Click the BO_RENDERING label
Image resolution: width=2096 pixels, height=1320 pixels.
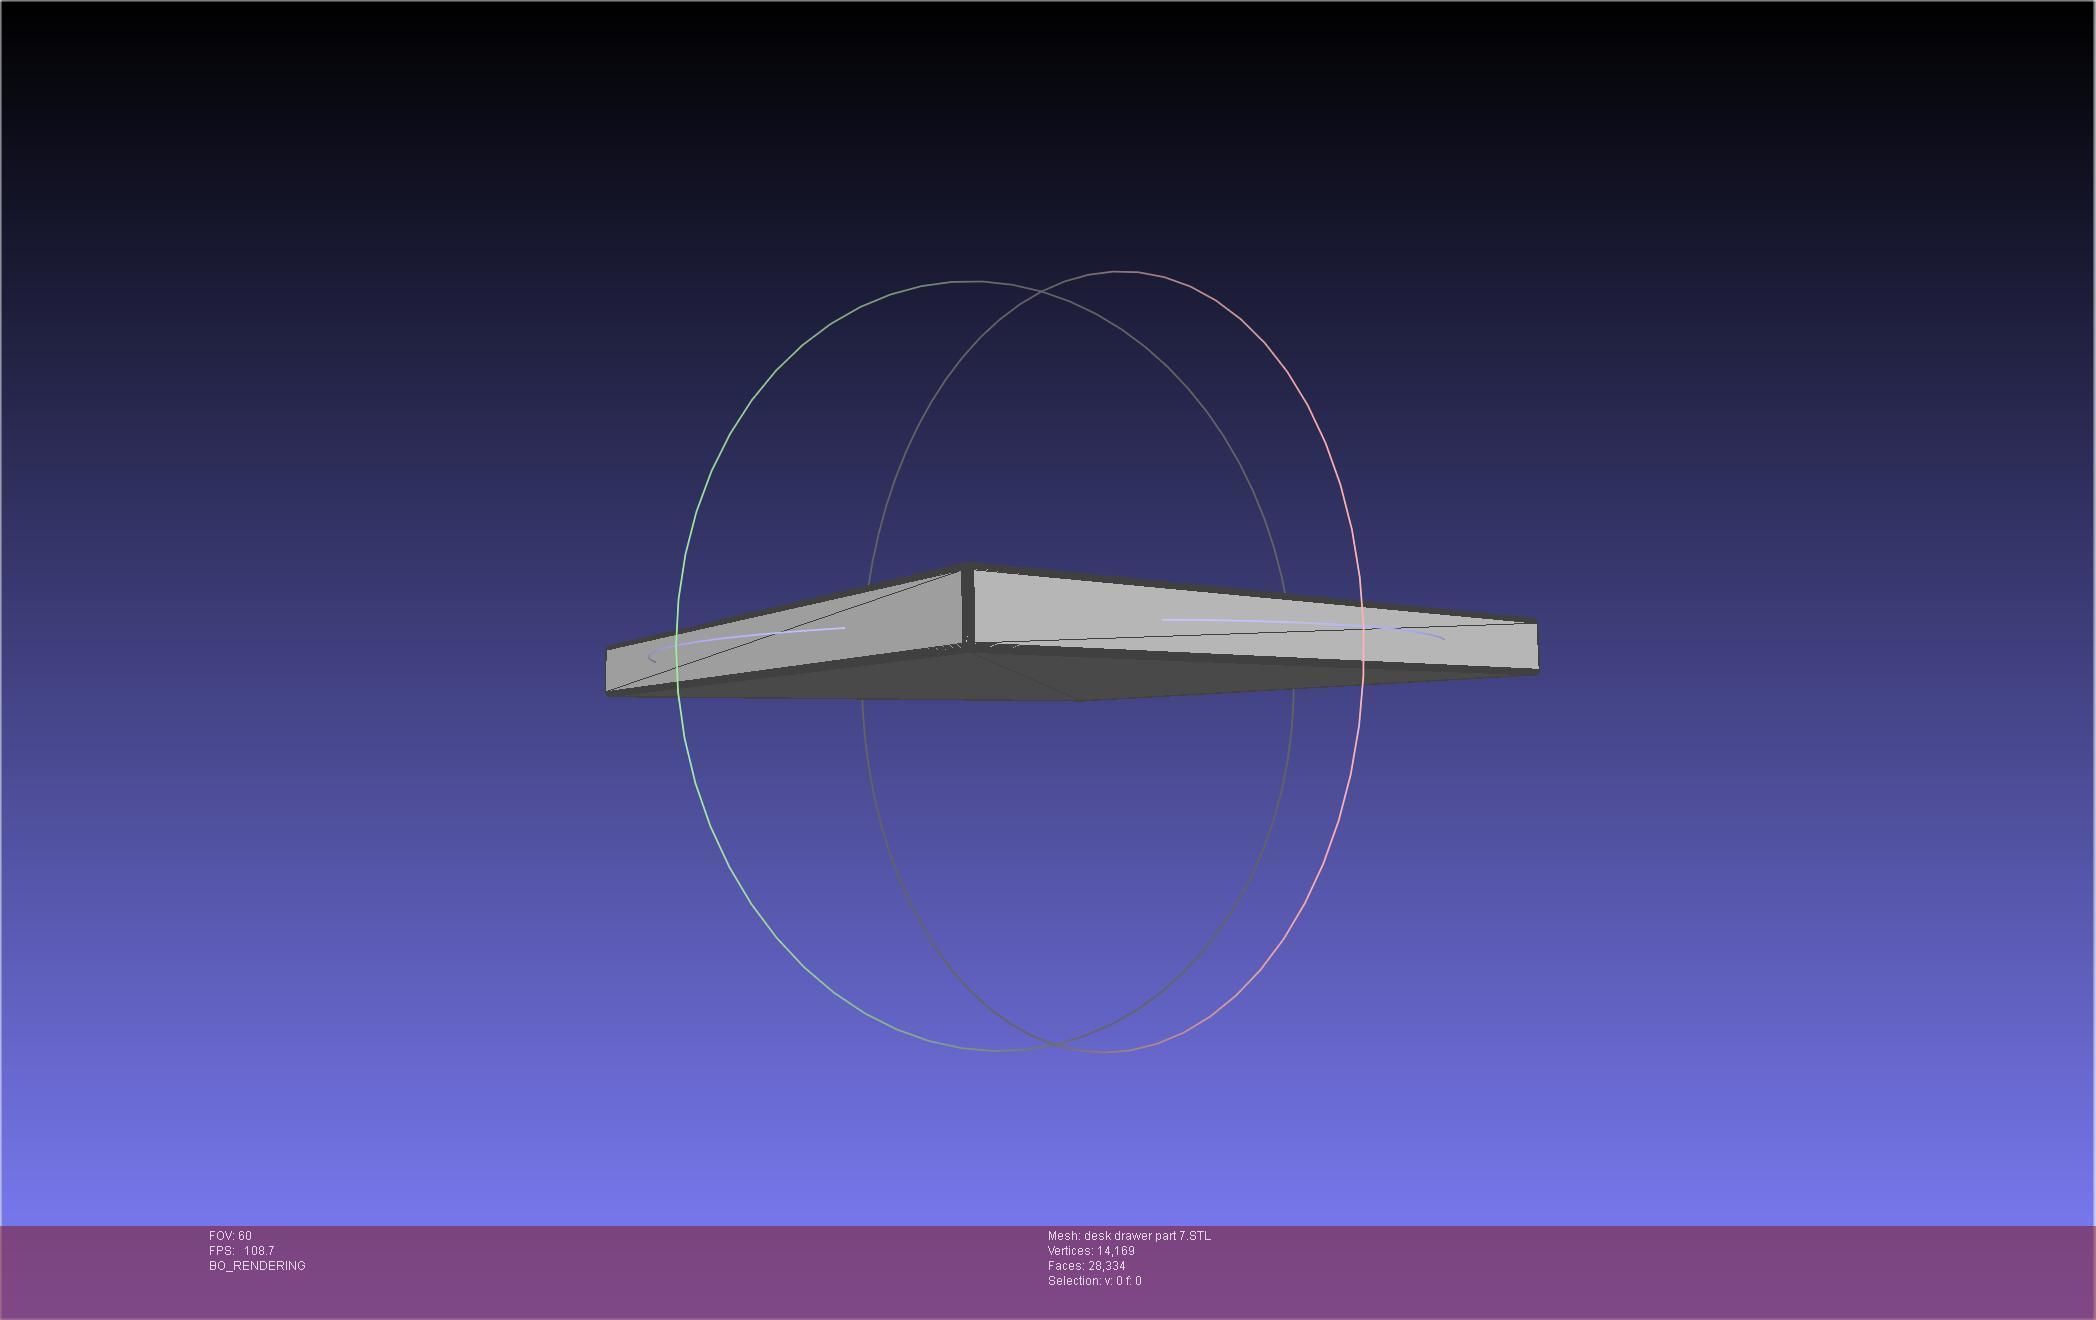257,1266
